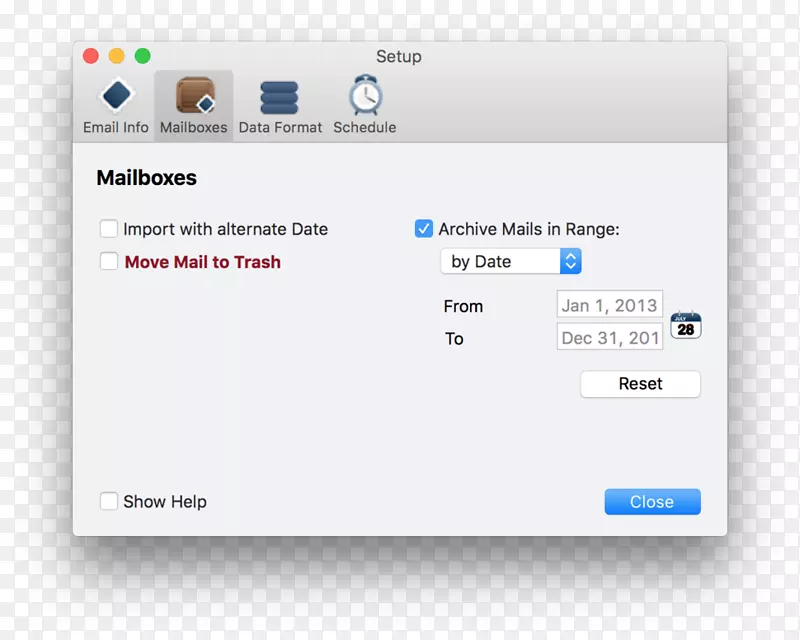Open the Data Format settings icon
This screenshot has width=800, height=640.
pos(280,97)
